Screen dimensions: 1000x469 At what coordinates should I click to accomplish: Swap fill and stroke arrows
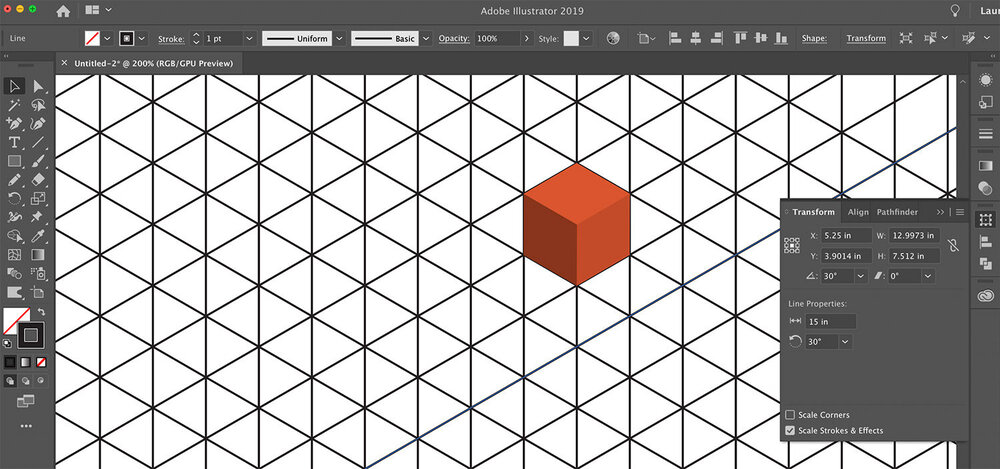coord(42,312)
